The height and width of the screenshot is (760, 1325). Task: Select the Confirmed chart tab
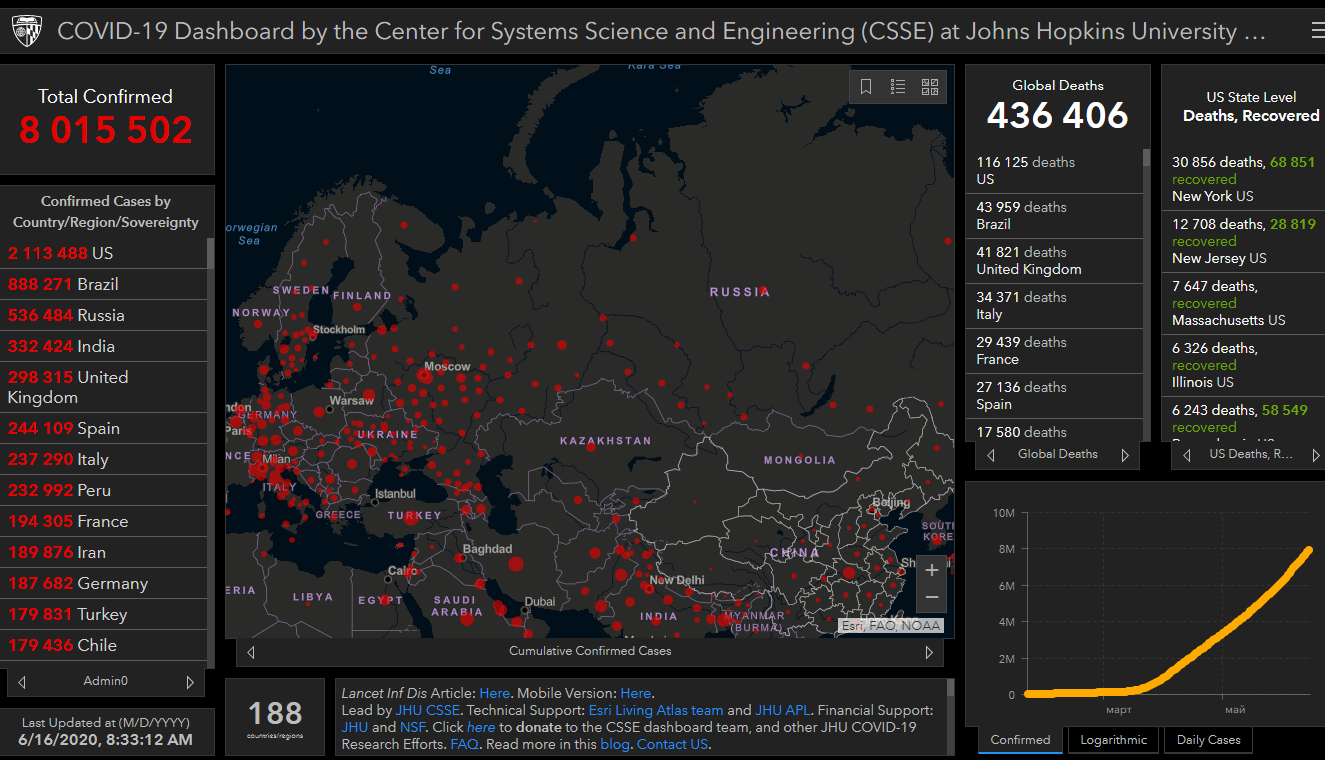coord(1020,740)
